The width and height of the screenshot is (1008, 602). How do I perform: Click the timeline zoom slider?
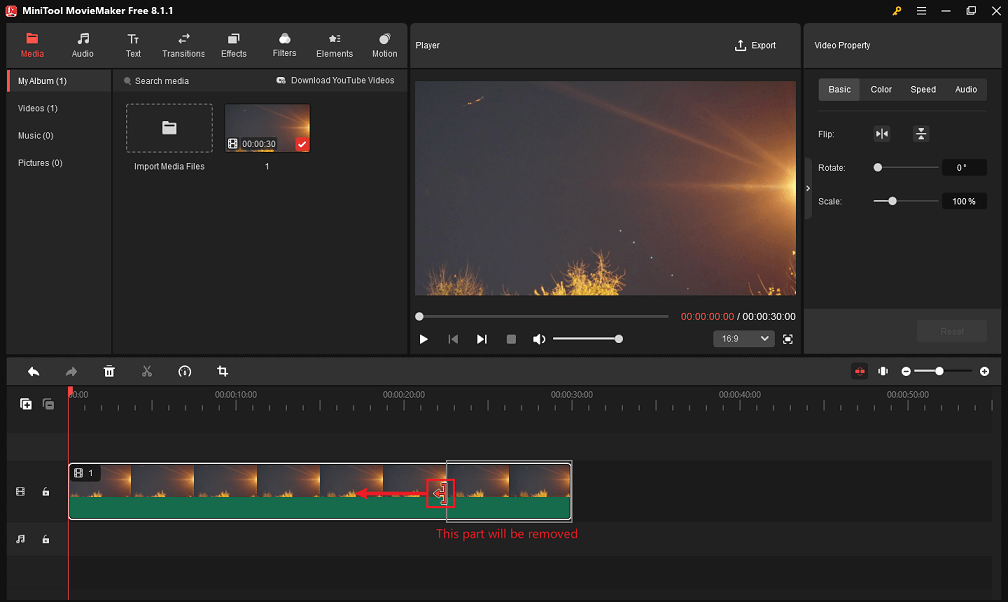pos(943,371)
